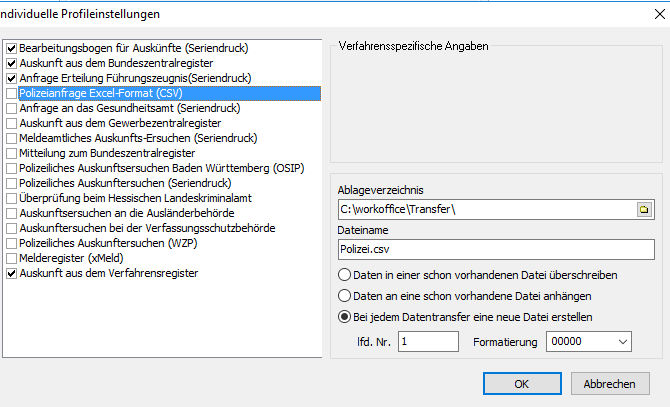
Task: Check Anfrage an das Gesundheitsamt (Seriendruck)
Action: pos(11,108)
